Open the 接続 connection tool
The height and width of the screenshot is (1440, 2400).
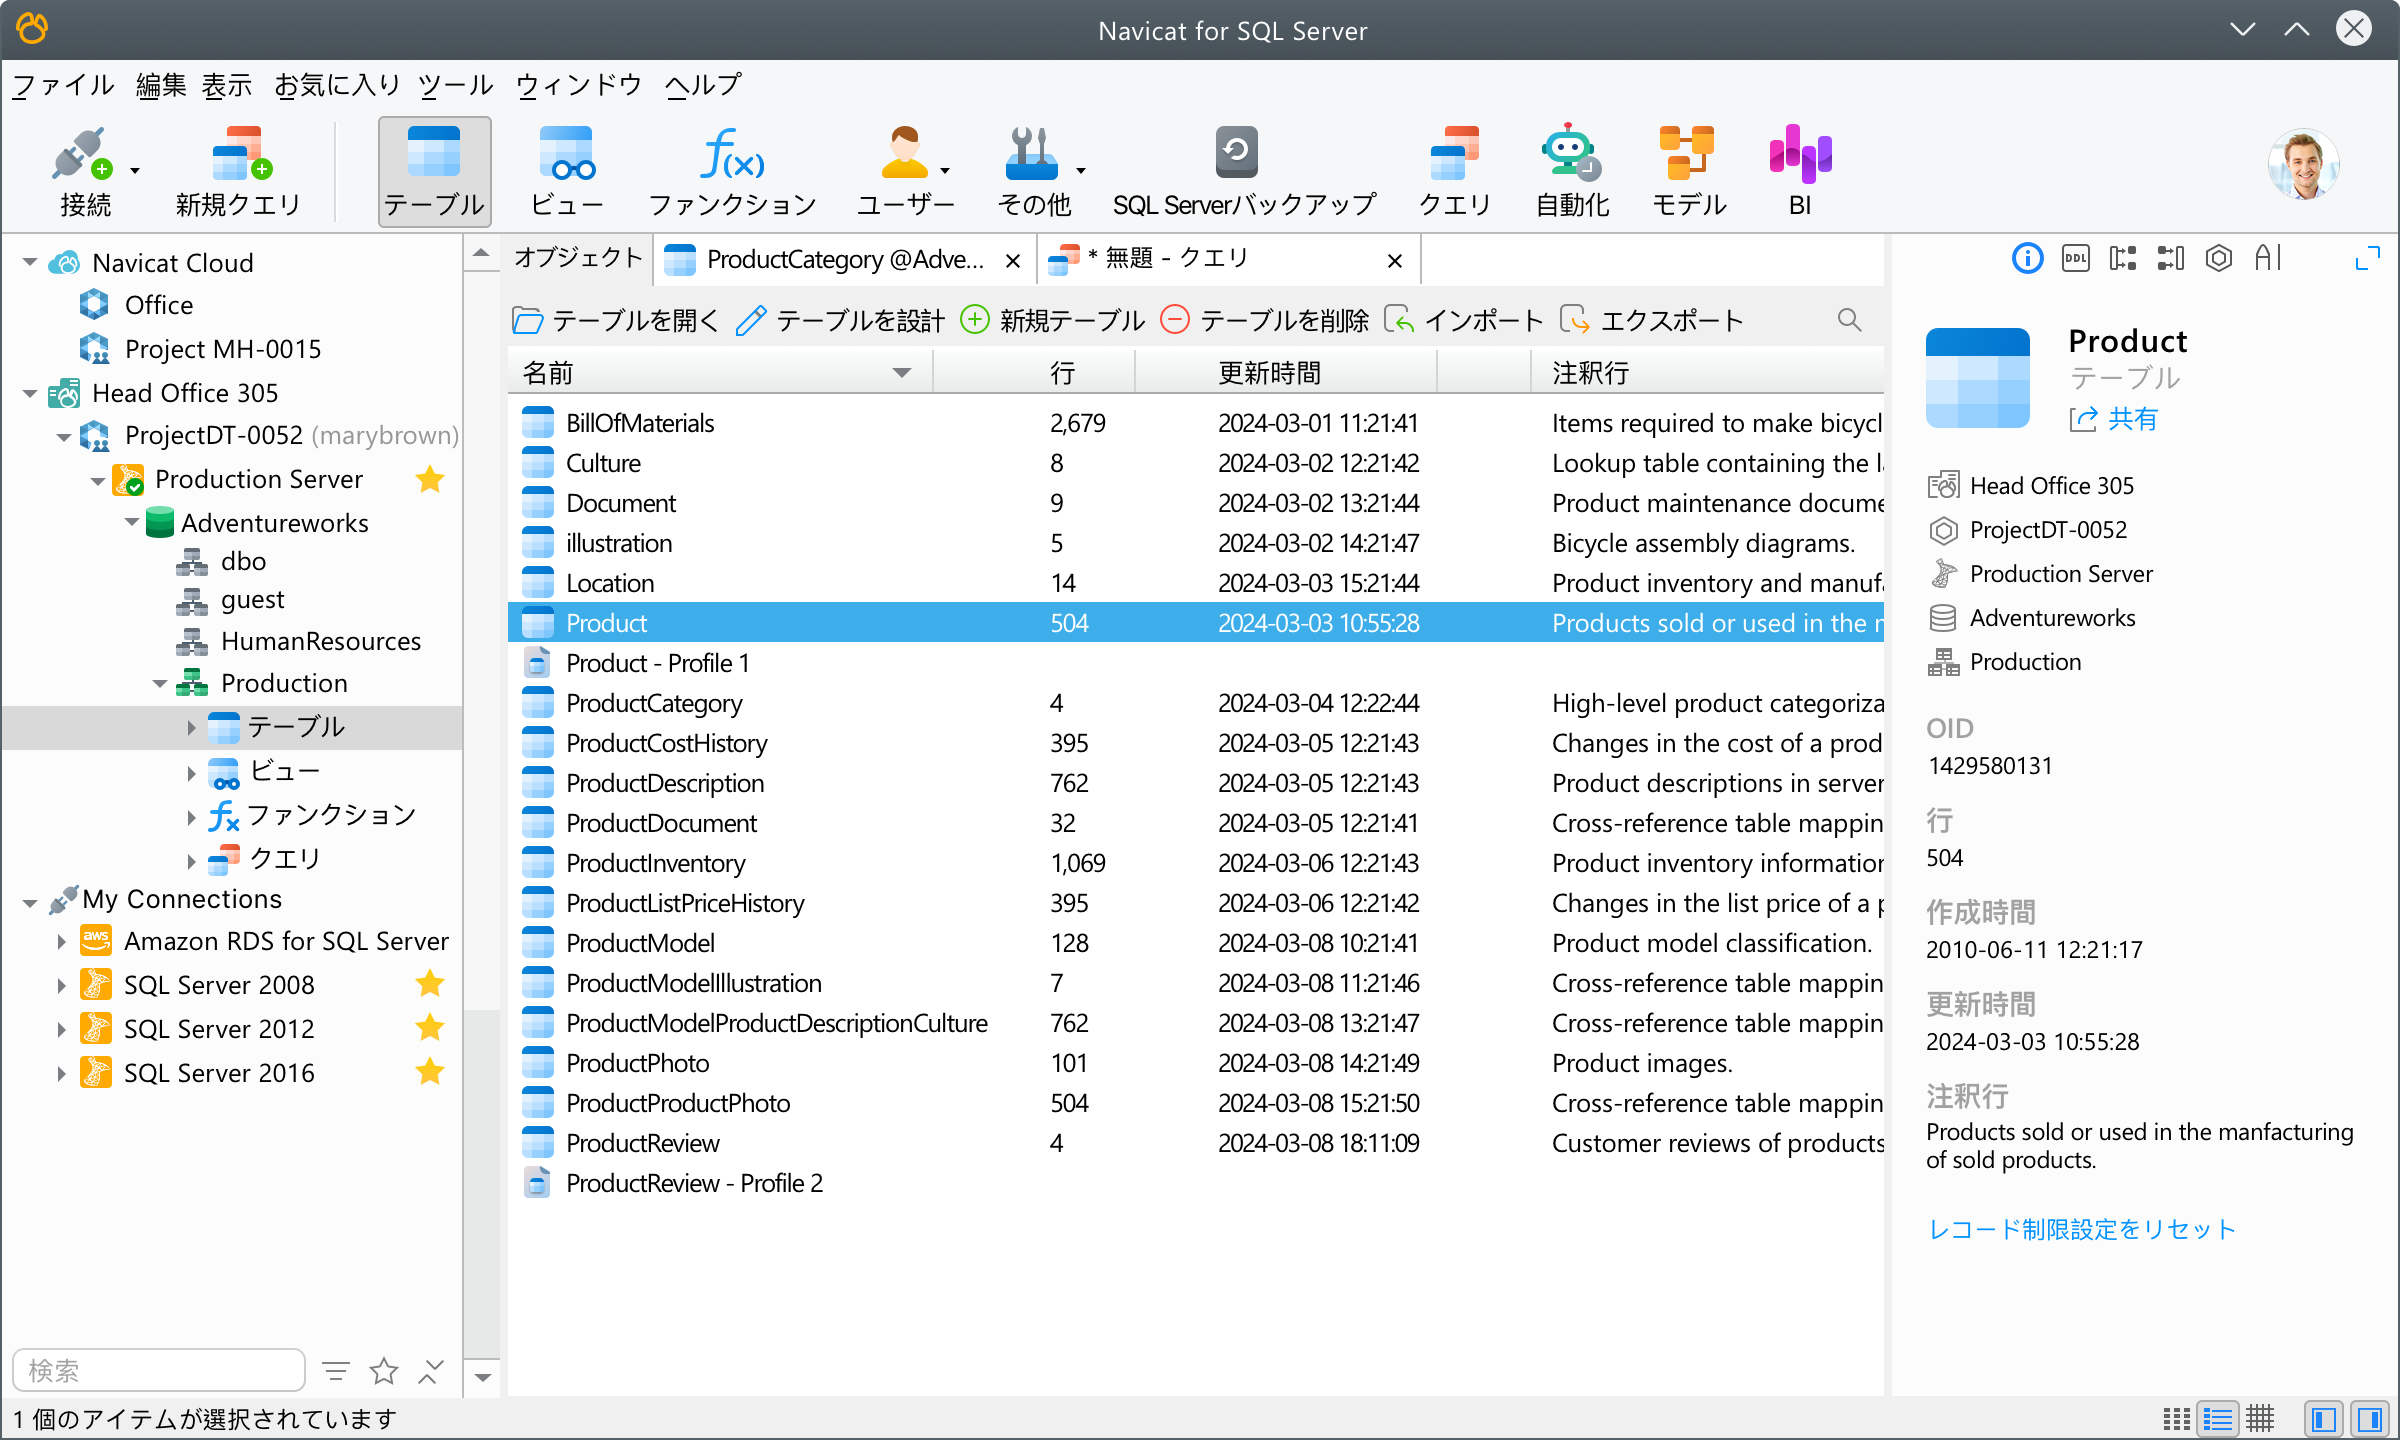85,172
